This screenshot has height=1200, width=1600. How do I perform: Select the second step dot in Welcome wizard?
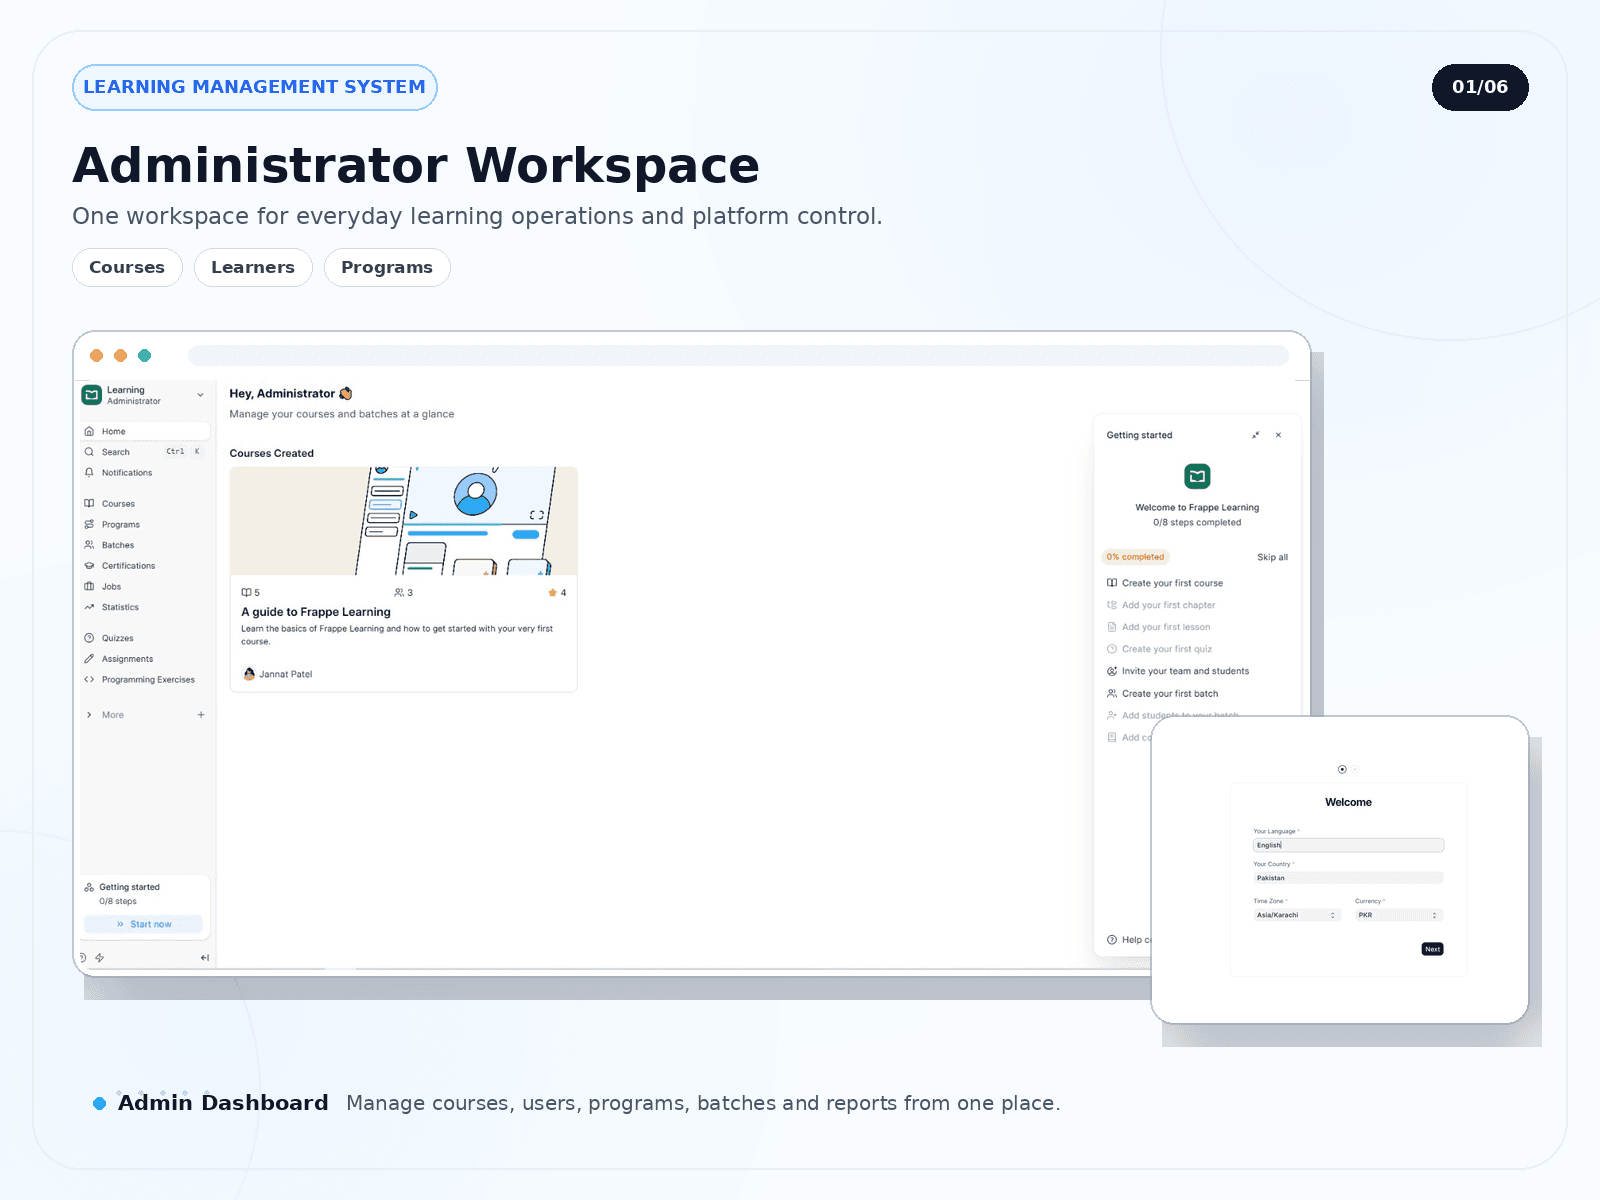click(x=1355, y=769)
